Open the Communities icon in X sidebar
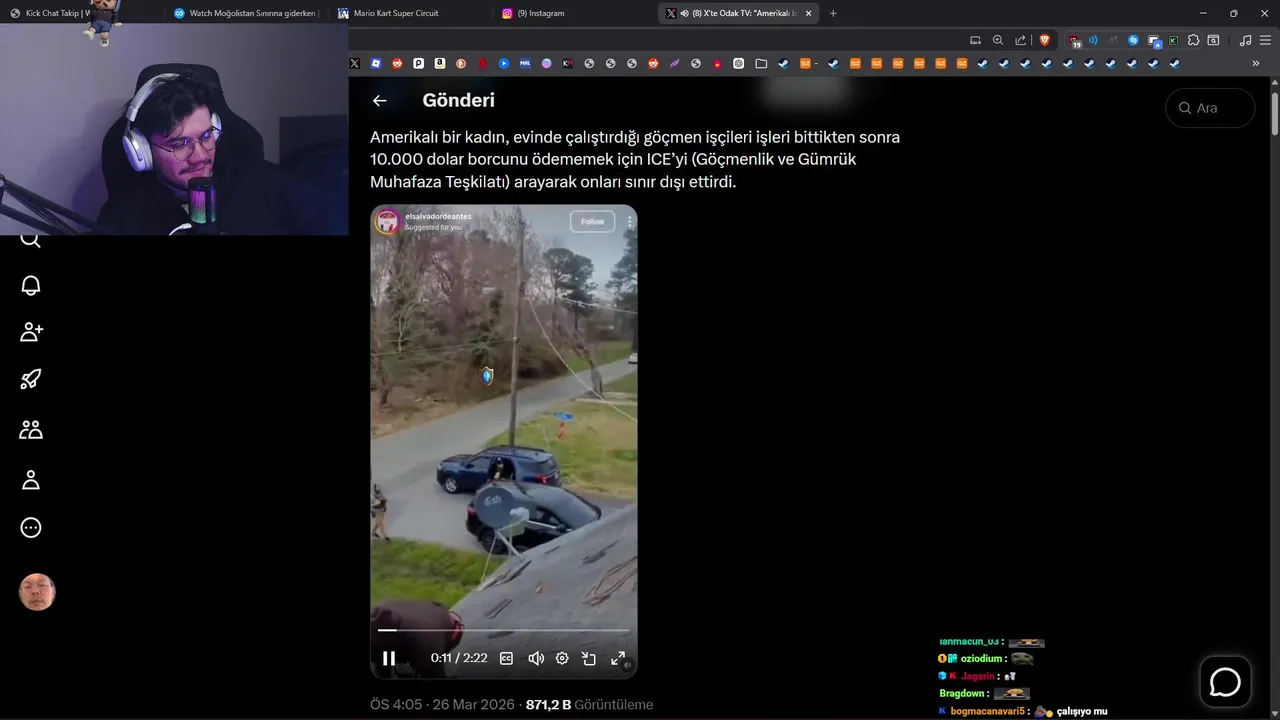The height and width of the screenshot is (720, 1280). (x=31, y=430)
